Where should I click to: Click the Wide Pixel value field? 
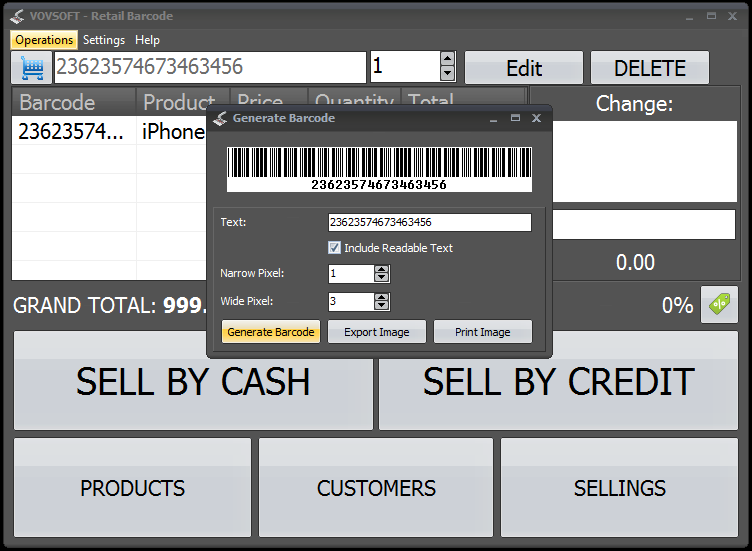(x=351, y=302)
